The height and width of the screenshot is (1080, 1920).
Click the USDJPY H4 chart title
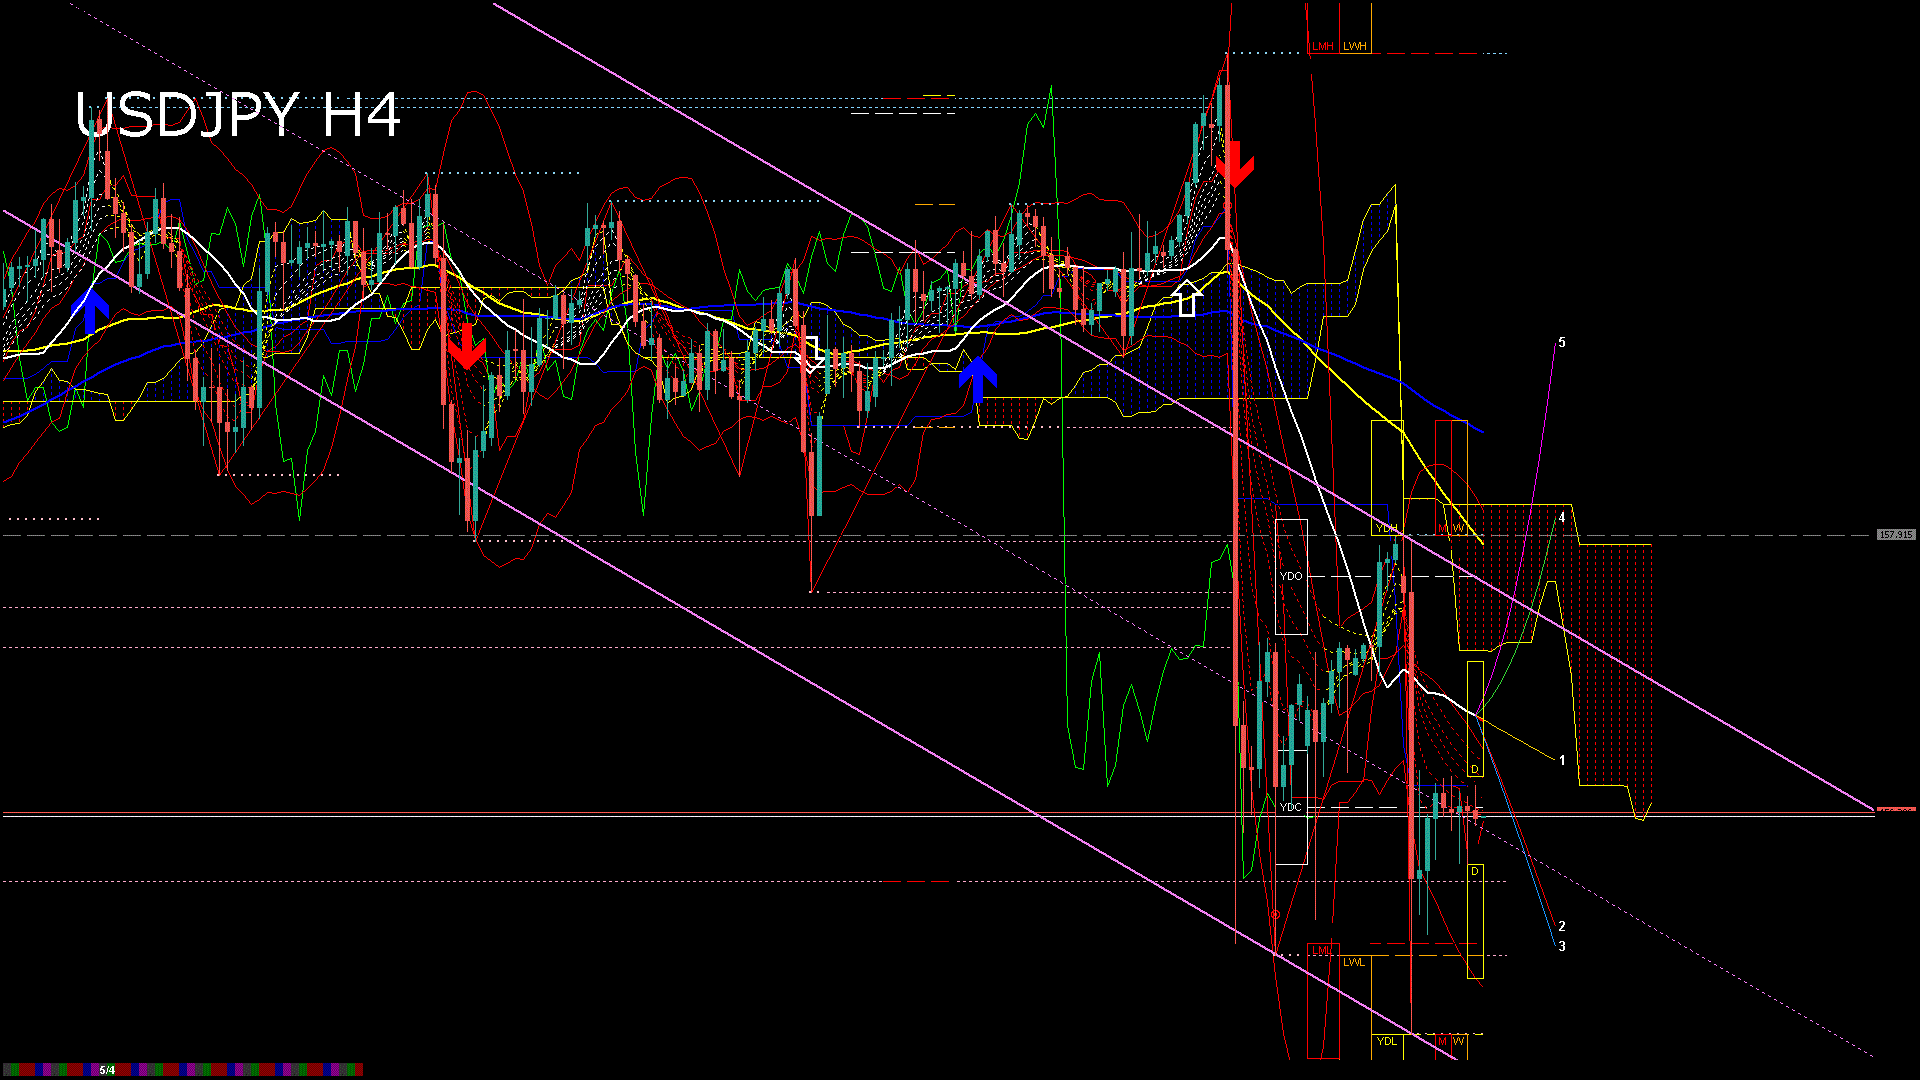(238, 115)
